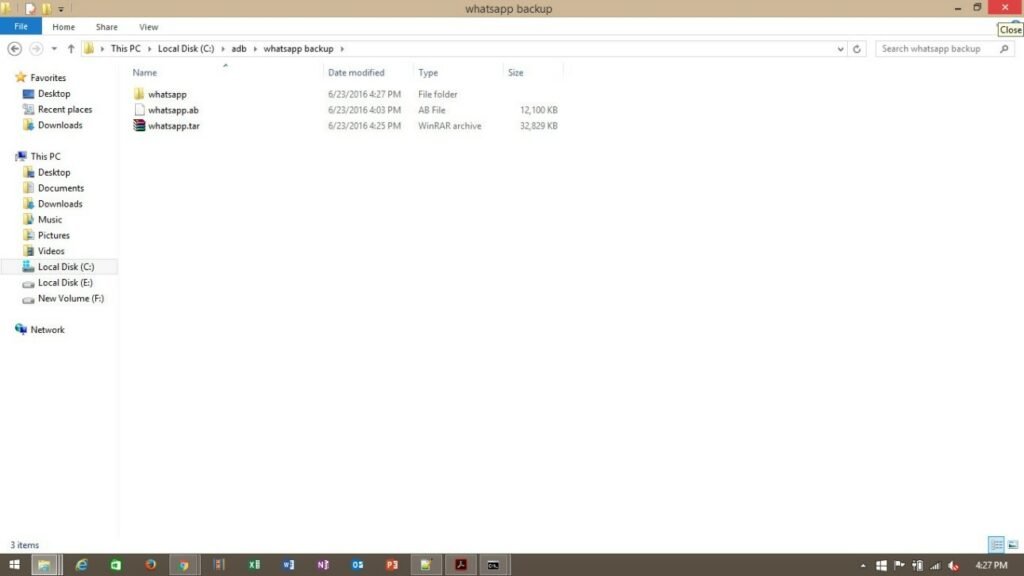
Task: Open Command Prompt from taskbar
Action: (494, 565)
